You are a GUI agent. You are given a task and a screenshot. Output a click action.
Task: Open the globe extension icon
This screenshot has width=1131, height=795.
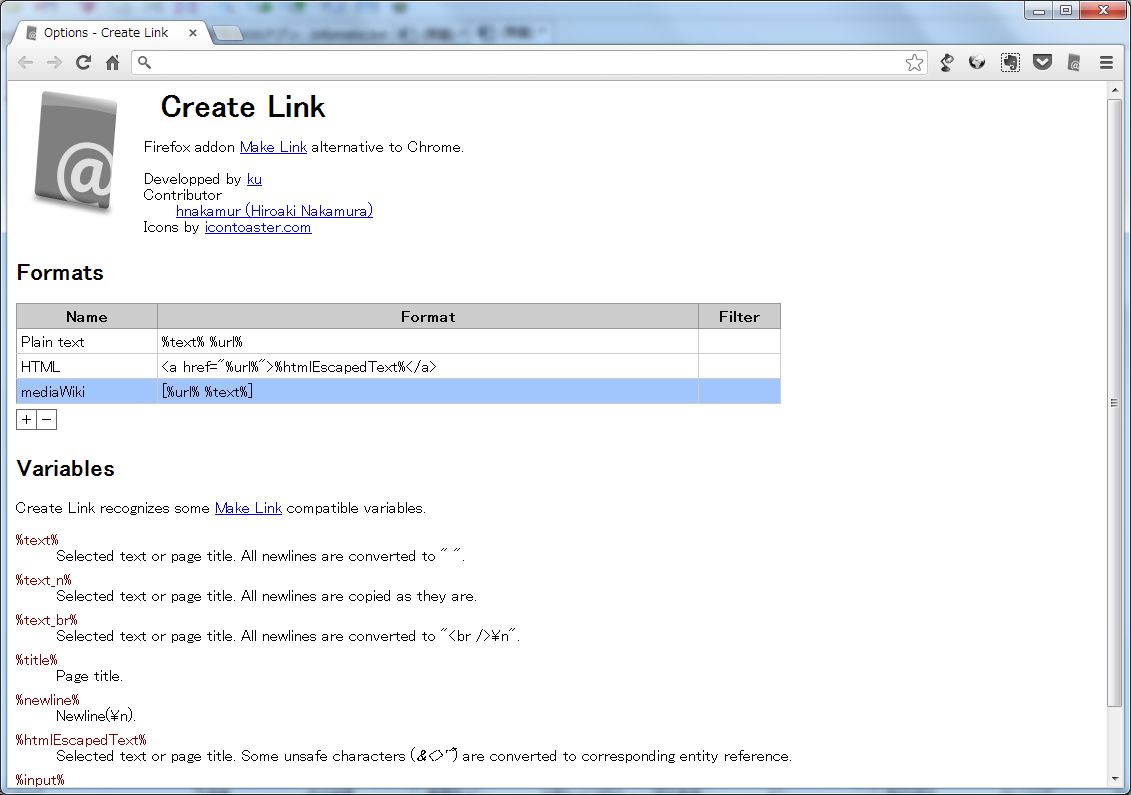(977, 63)
